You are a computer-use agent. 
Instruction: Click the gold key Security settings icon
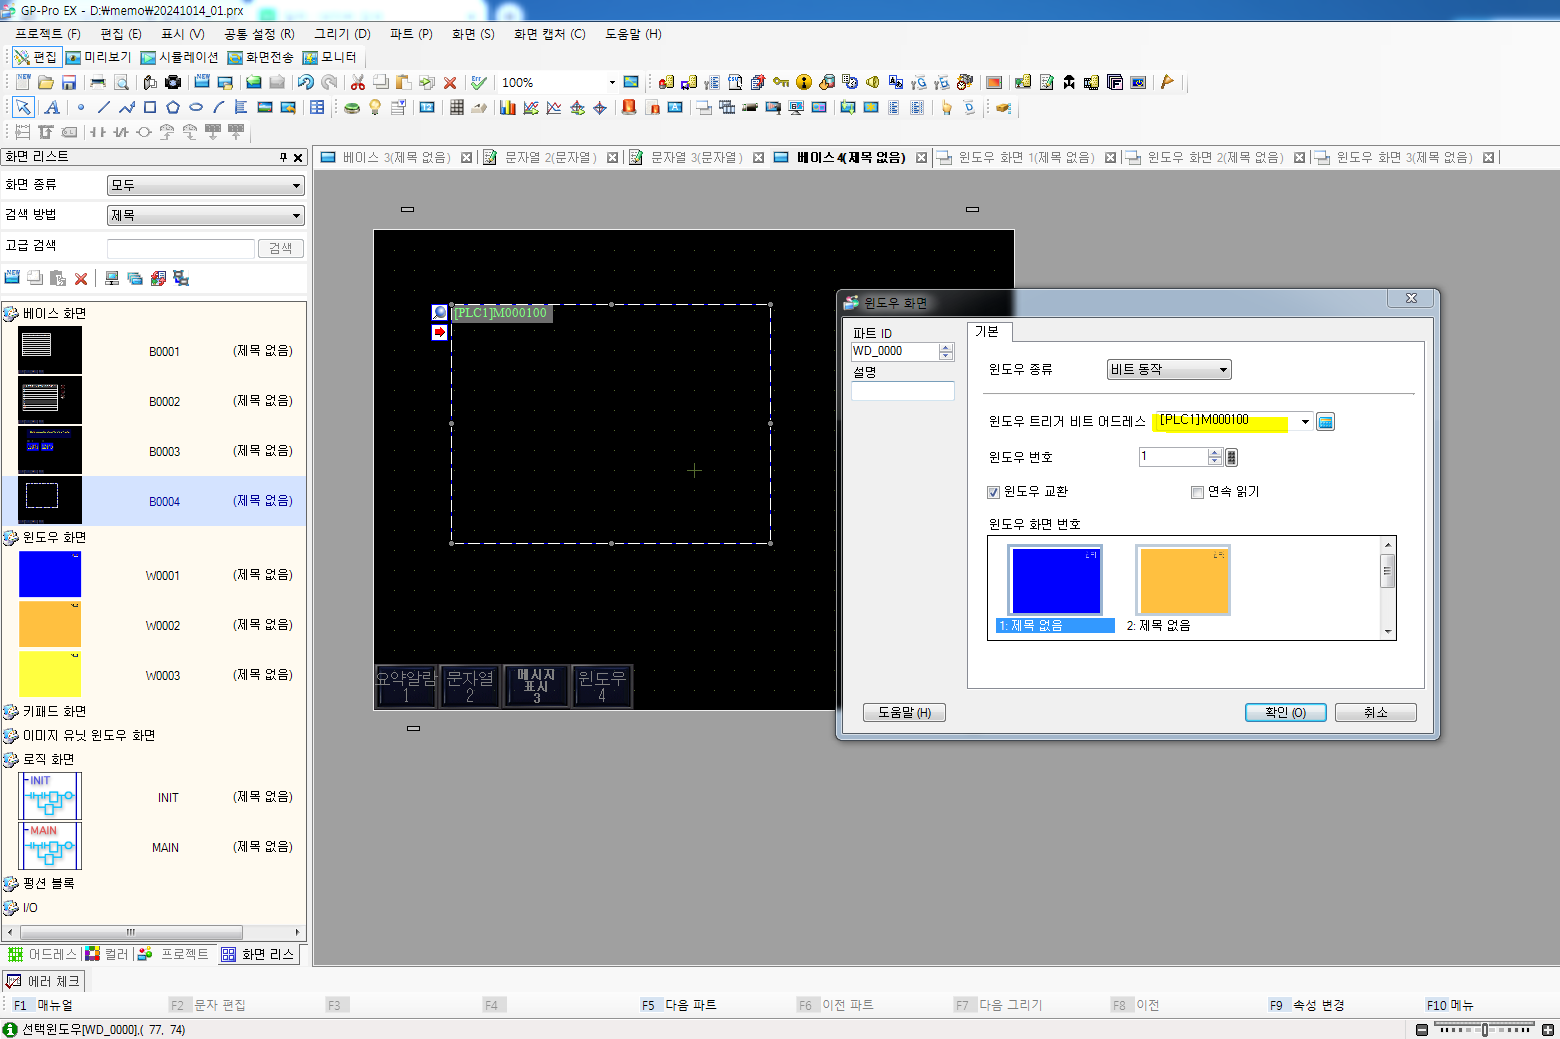pyautogui.click(x=781, y=83)
